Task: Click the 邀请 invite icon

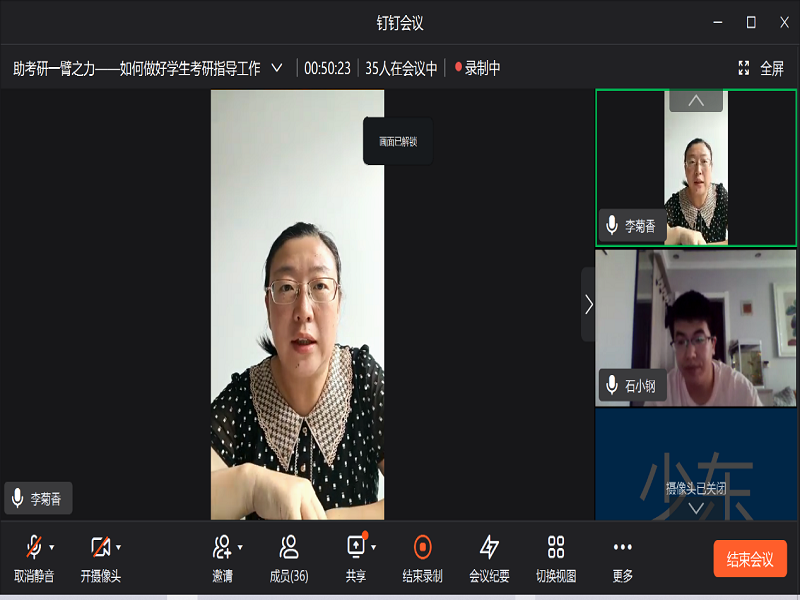Action: point(222,547)
